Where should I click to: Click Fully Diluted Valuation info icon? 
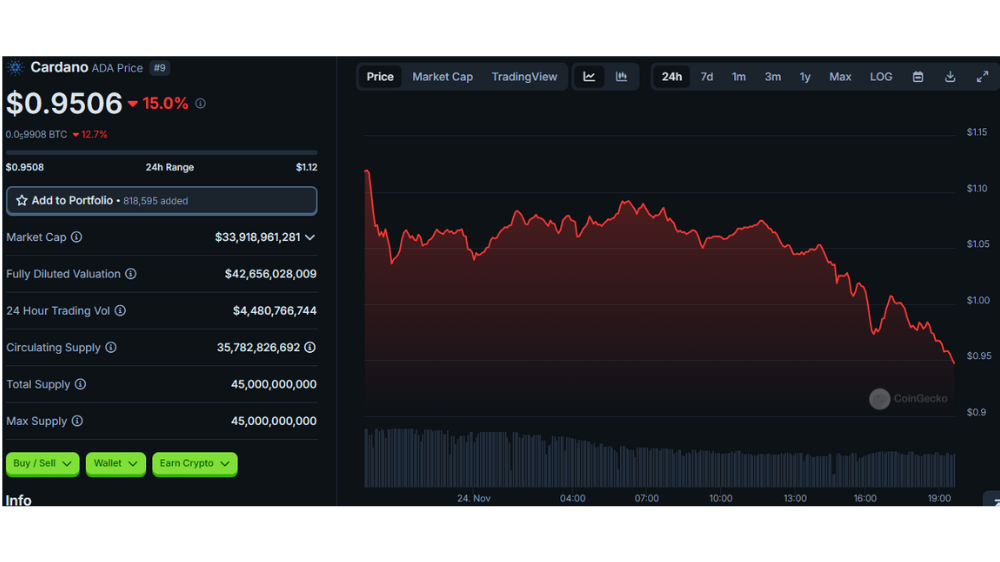(x=131, y=274)
